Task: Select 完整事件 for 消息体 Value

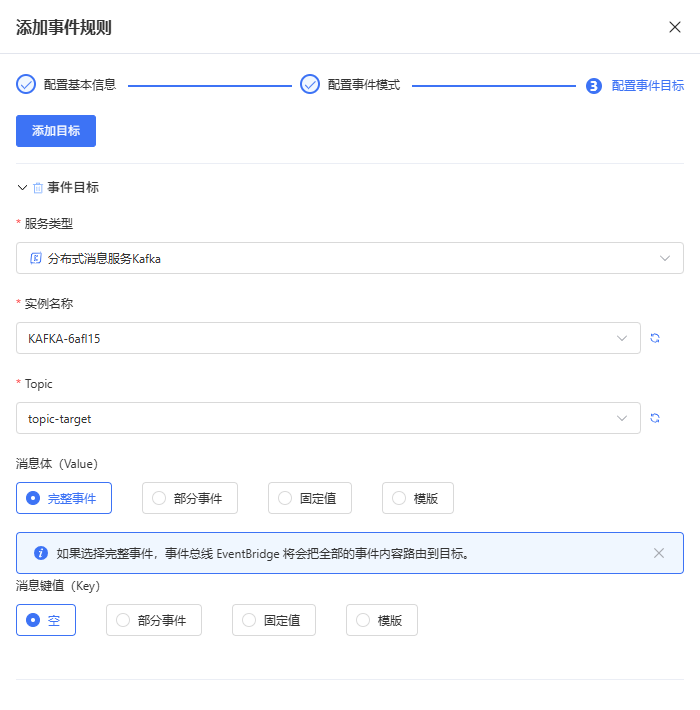Action: pyautogui.click(x=64, y=498)
